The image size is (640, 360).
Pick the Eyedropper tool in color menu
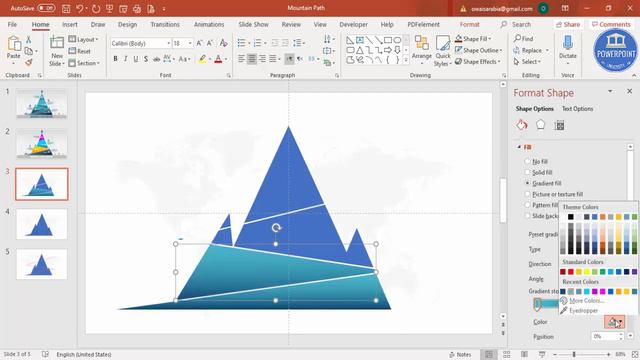tap(579, 311)
